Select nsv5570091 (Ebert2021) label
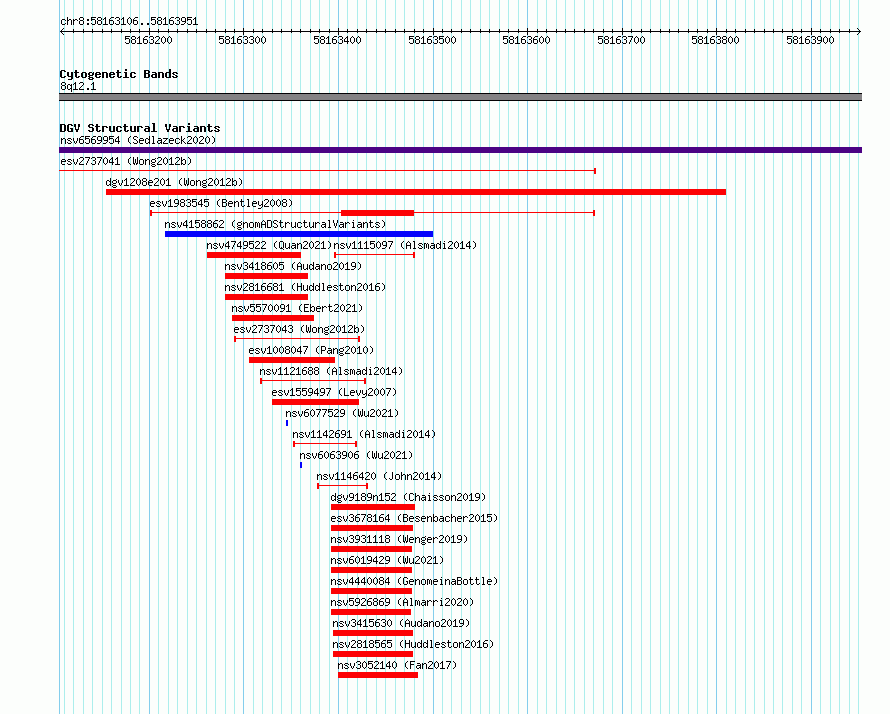890x714 pixels. (x=297, y=308)
